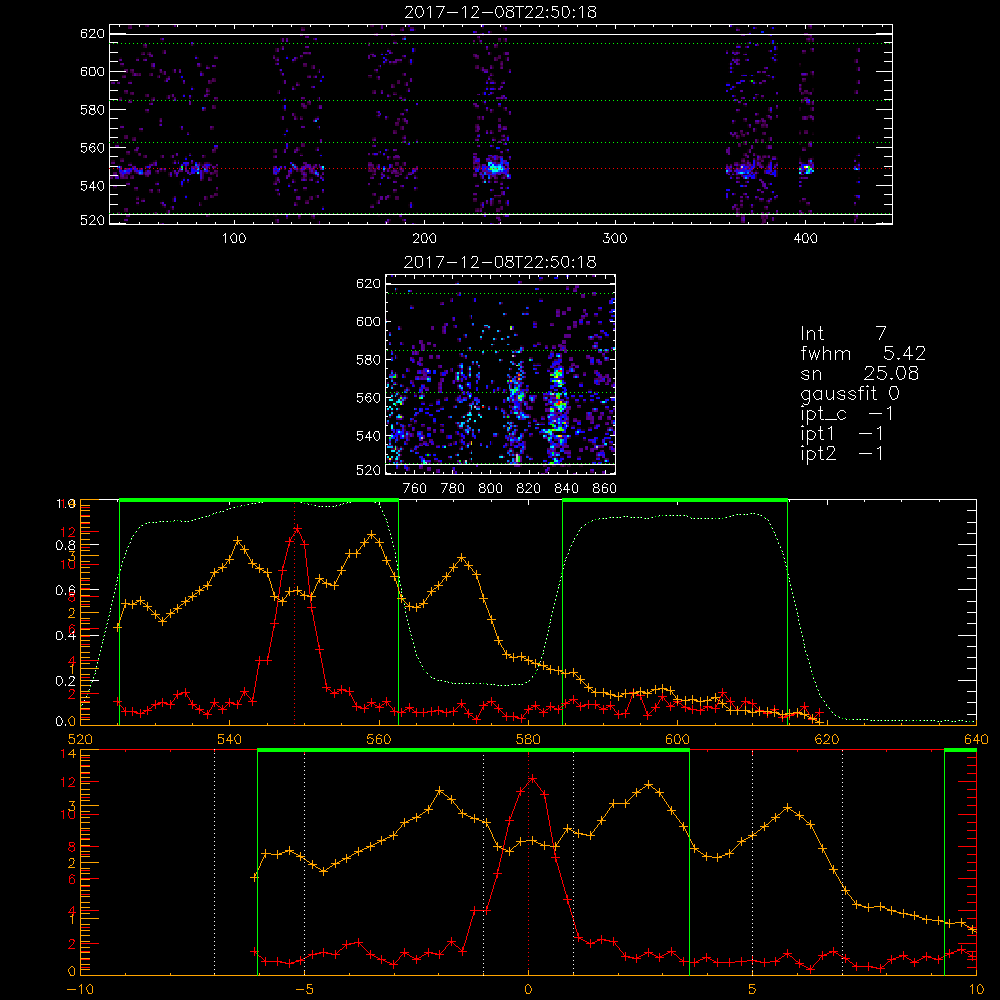1000x1000 pixels.
Task: Click x-axis label 0 of the bottom plot
Action: pyautogui.click(x=528, y=990)
